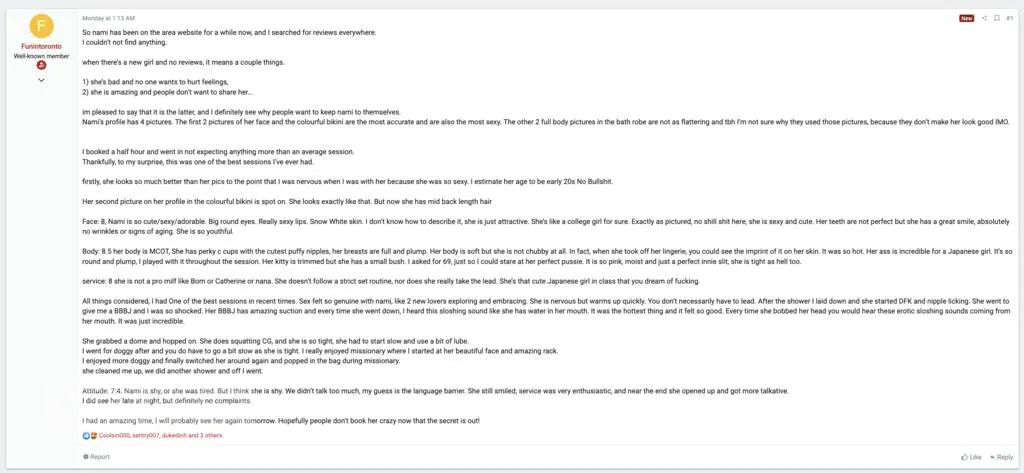Like this post
The height and width of the screenshot is (473, 1024).
tap(970, 457)
